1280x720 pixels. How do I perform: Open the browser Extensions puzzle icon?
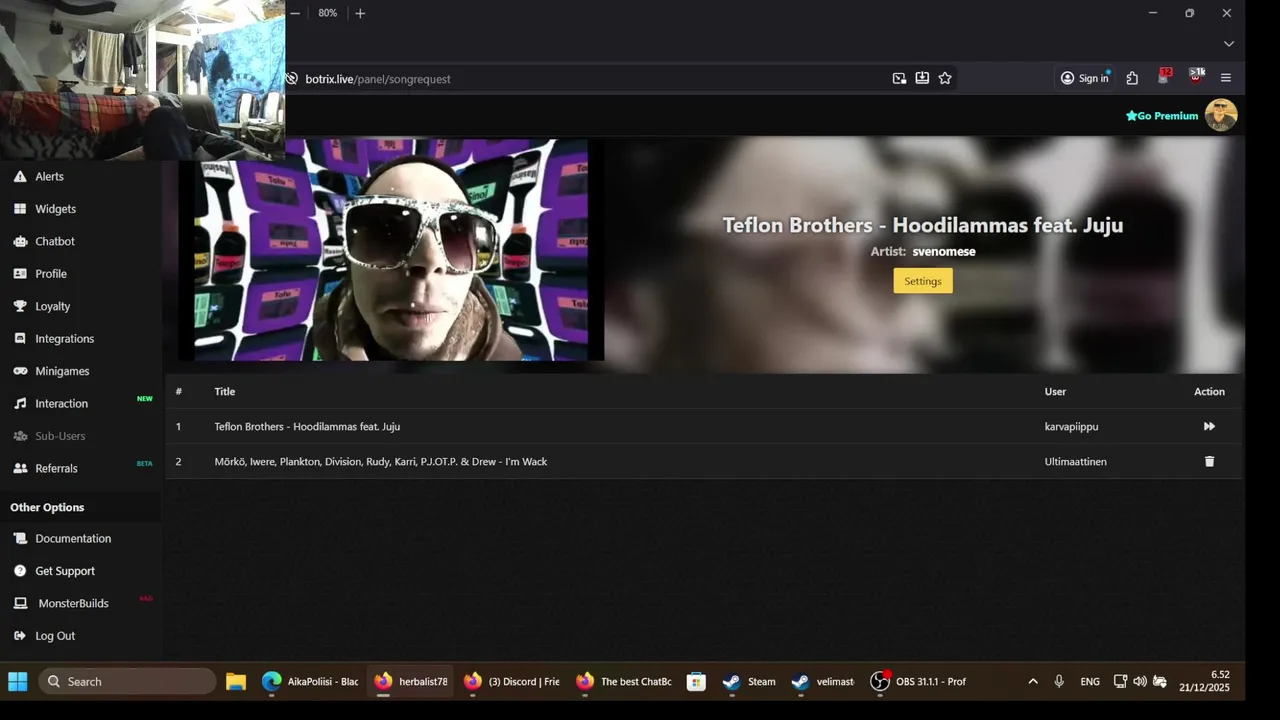[1132, 78]
